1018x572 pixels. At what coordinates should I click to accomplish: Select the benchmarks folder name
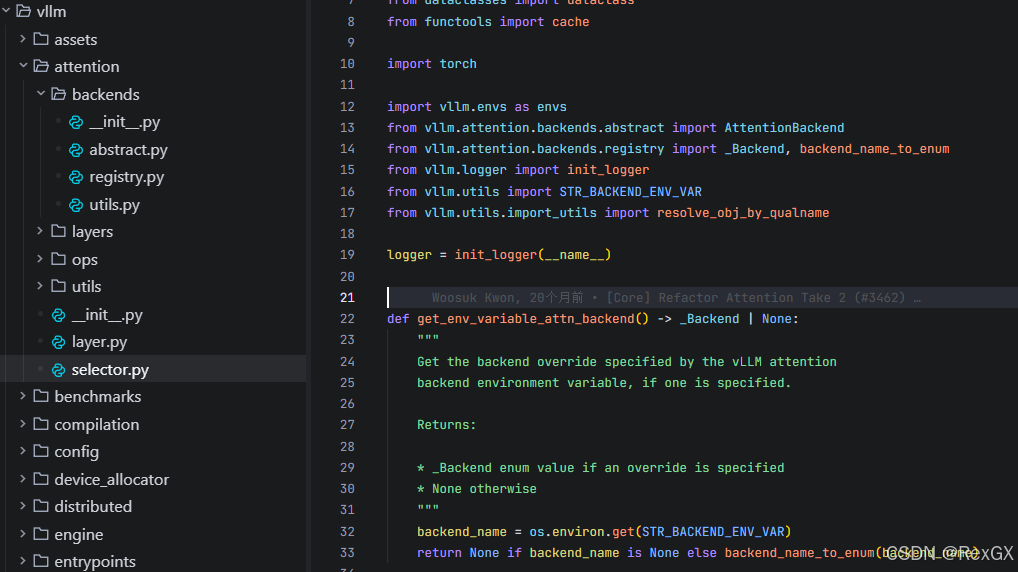pos(97,397)
